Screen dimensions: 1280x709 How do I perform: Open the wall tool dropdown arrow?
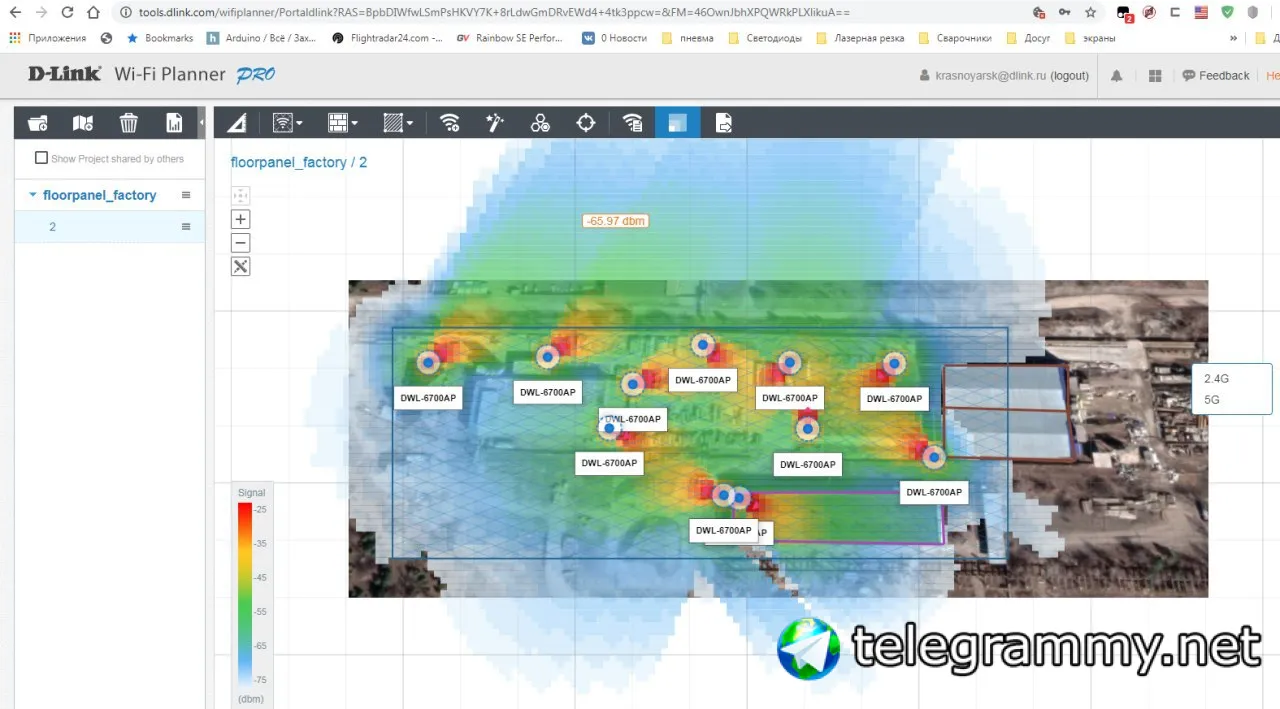[355, 124]
